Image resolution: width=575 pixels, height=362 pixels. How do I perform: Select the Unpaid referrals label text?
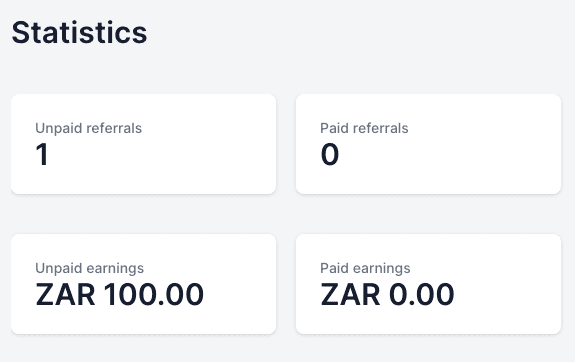[x=88, y=128]
